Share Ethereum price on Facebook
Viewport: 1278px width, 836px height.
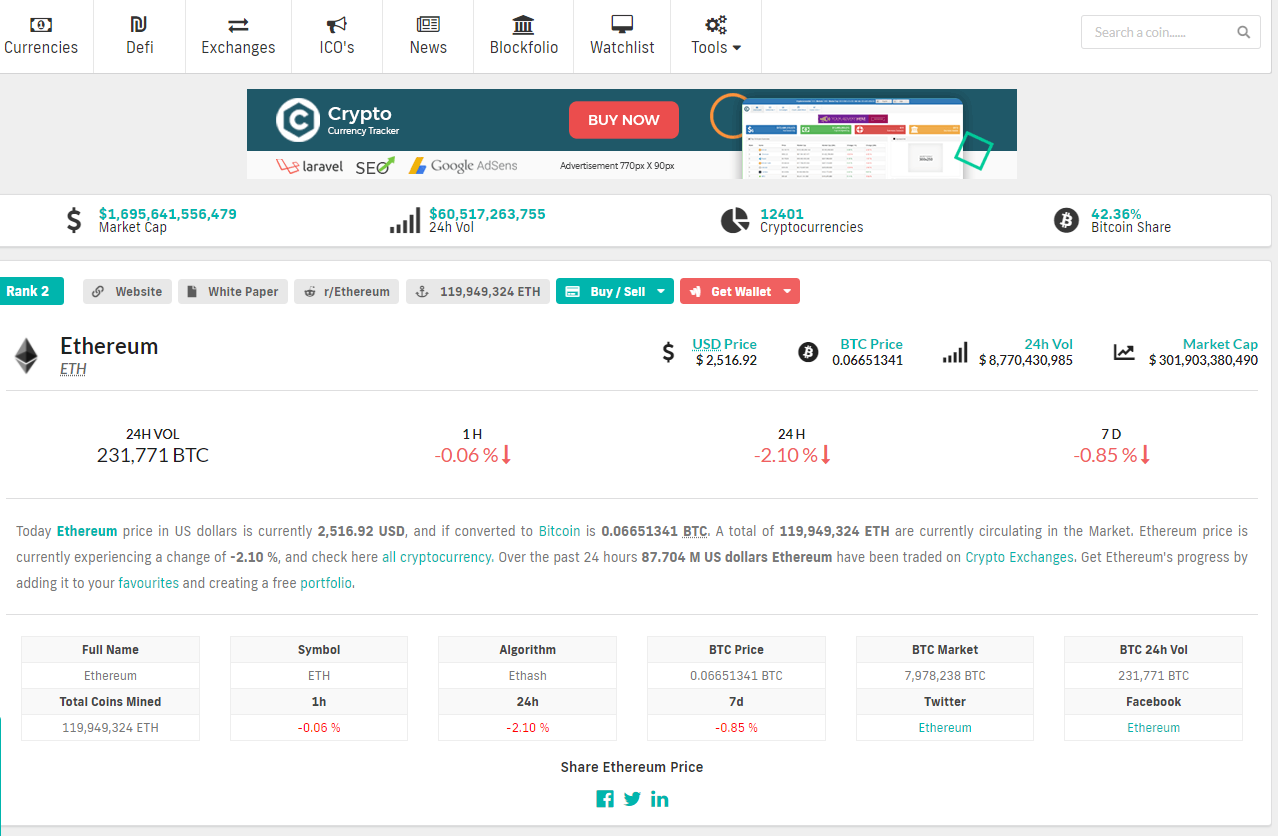click(x=604, y=798)
